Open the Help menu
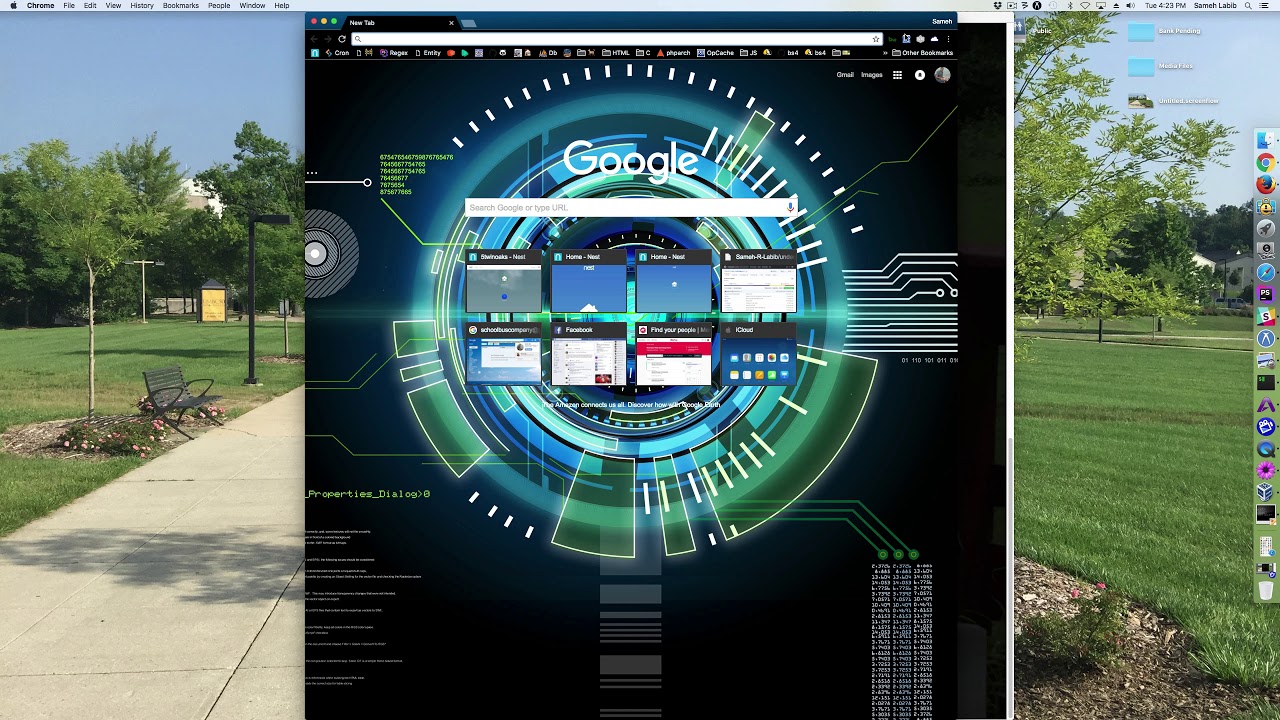 [282, 6]
